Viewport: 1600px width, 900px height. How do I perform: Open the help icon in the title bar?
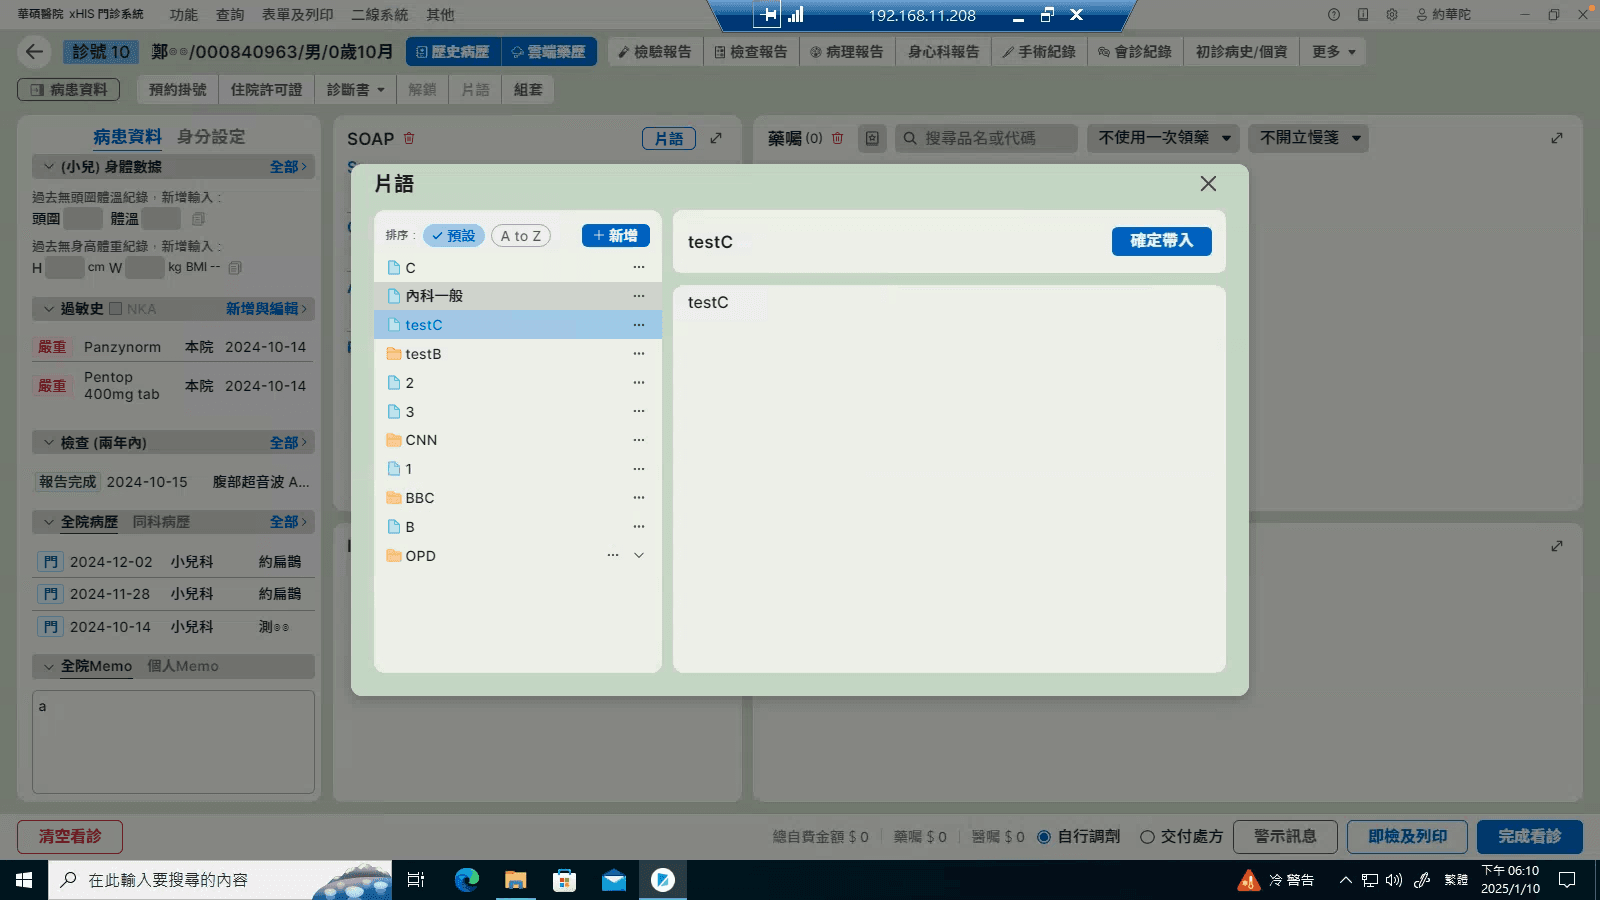[x=1334, y=15]
